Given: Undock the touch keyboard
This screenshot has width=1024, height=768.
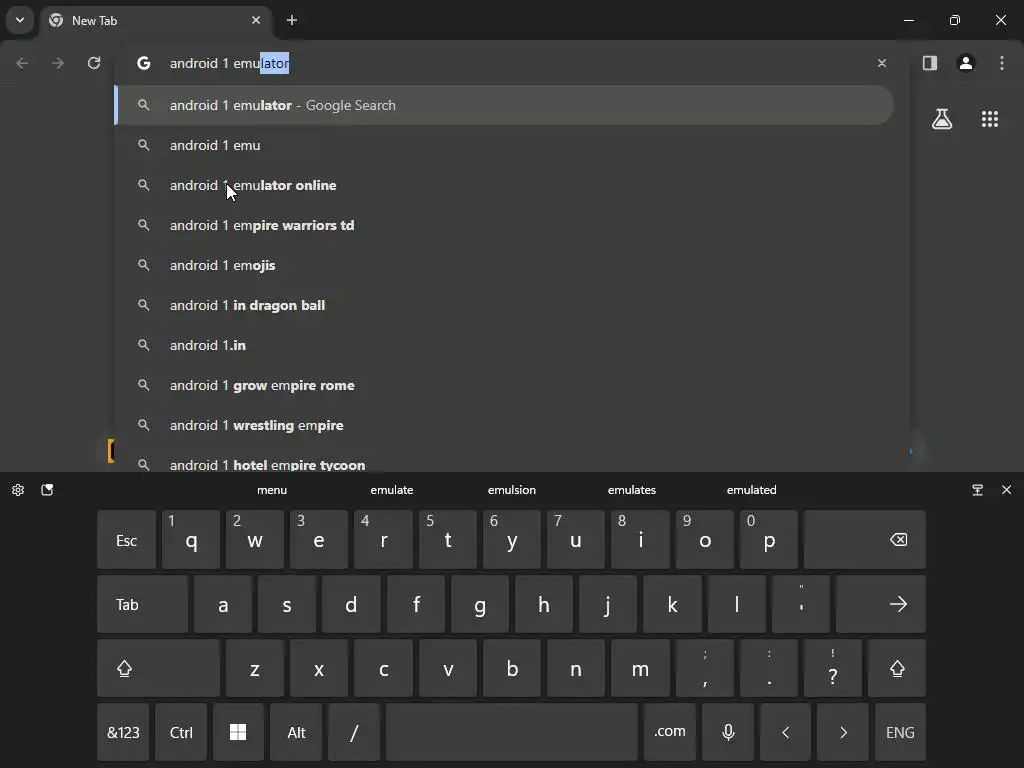Looking at the screenshot, I should coord(978,490).
